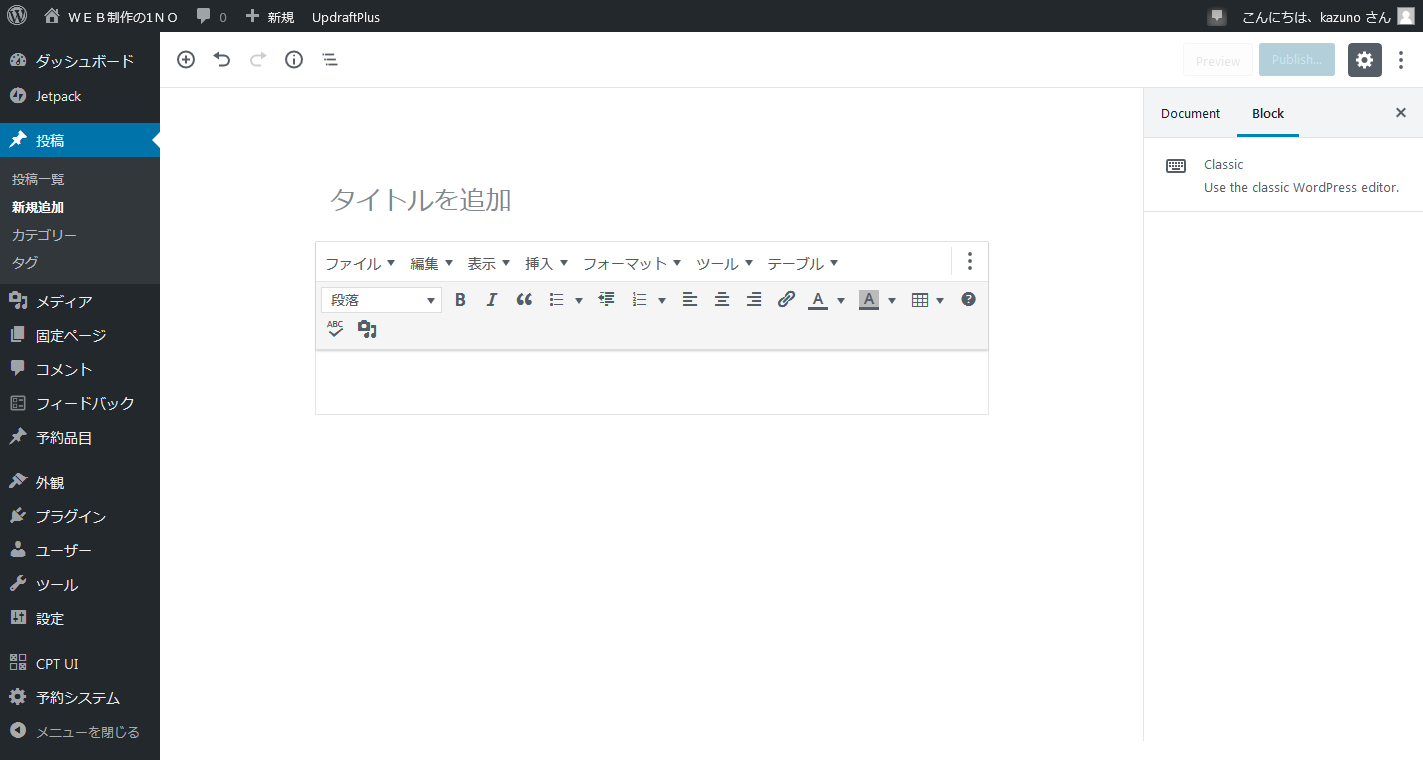Screen dimensions: 1423x760
Task: Align text right
Action: tap(754, 299)
